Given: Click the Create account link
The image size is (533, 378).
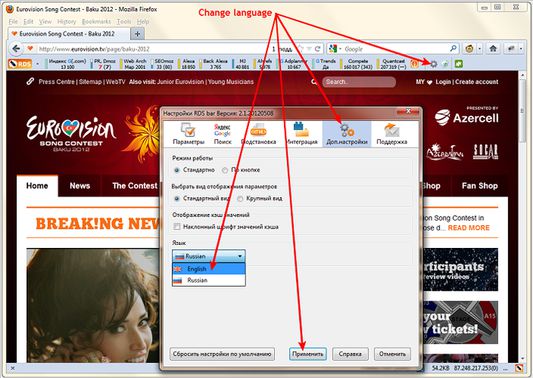Looking at the screenshot, I should (x=477, y=82).
